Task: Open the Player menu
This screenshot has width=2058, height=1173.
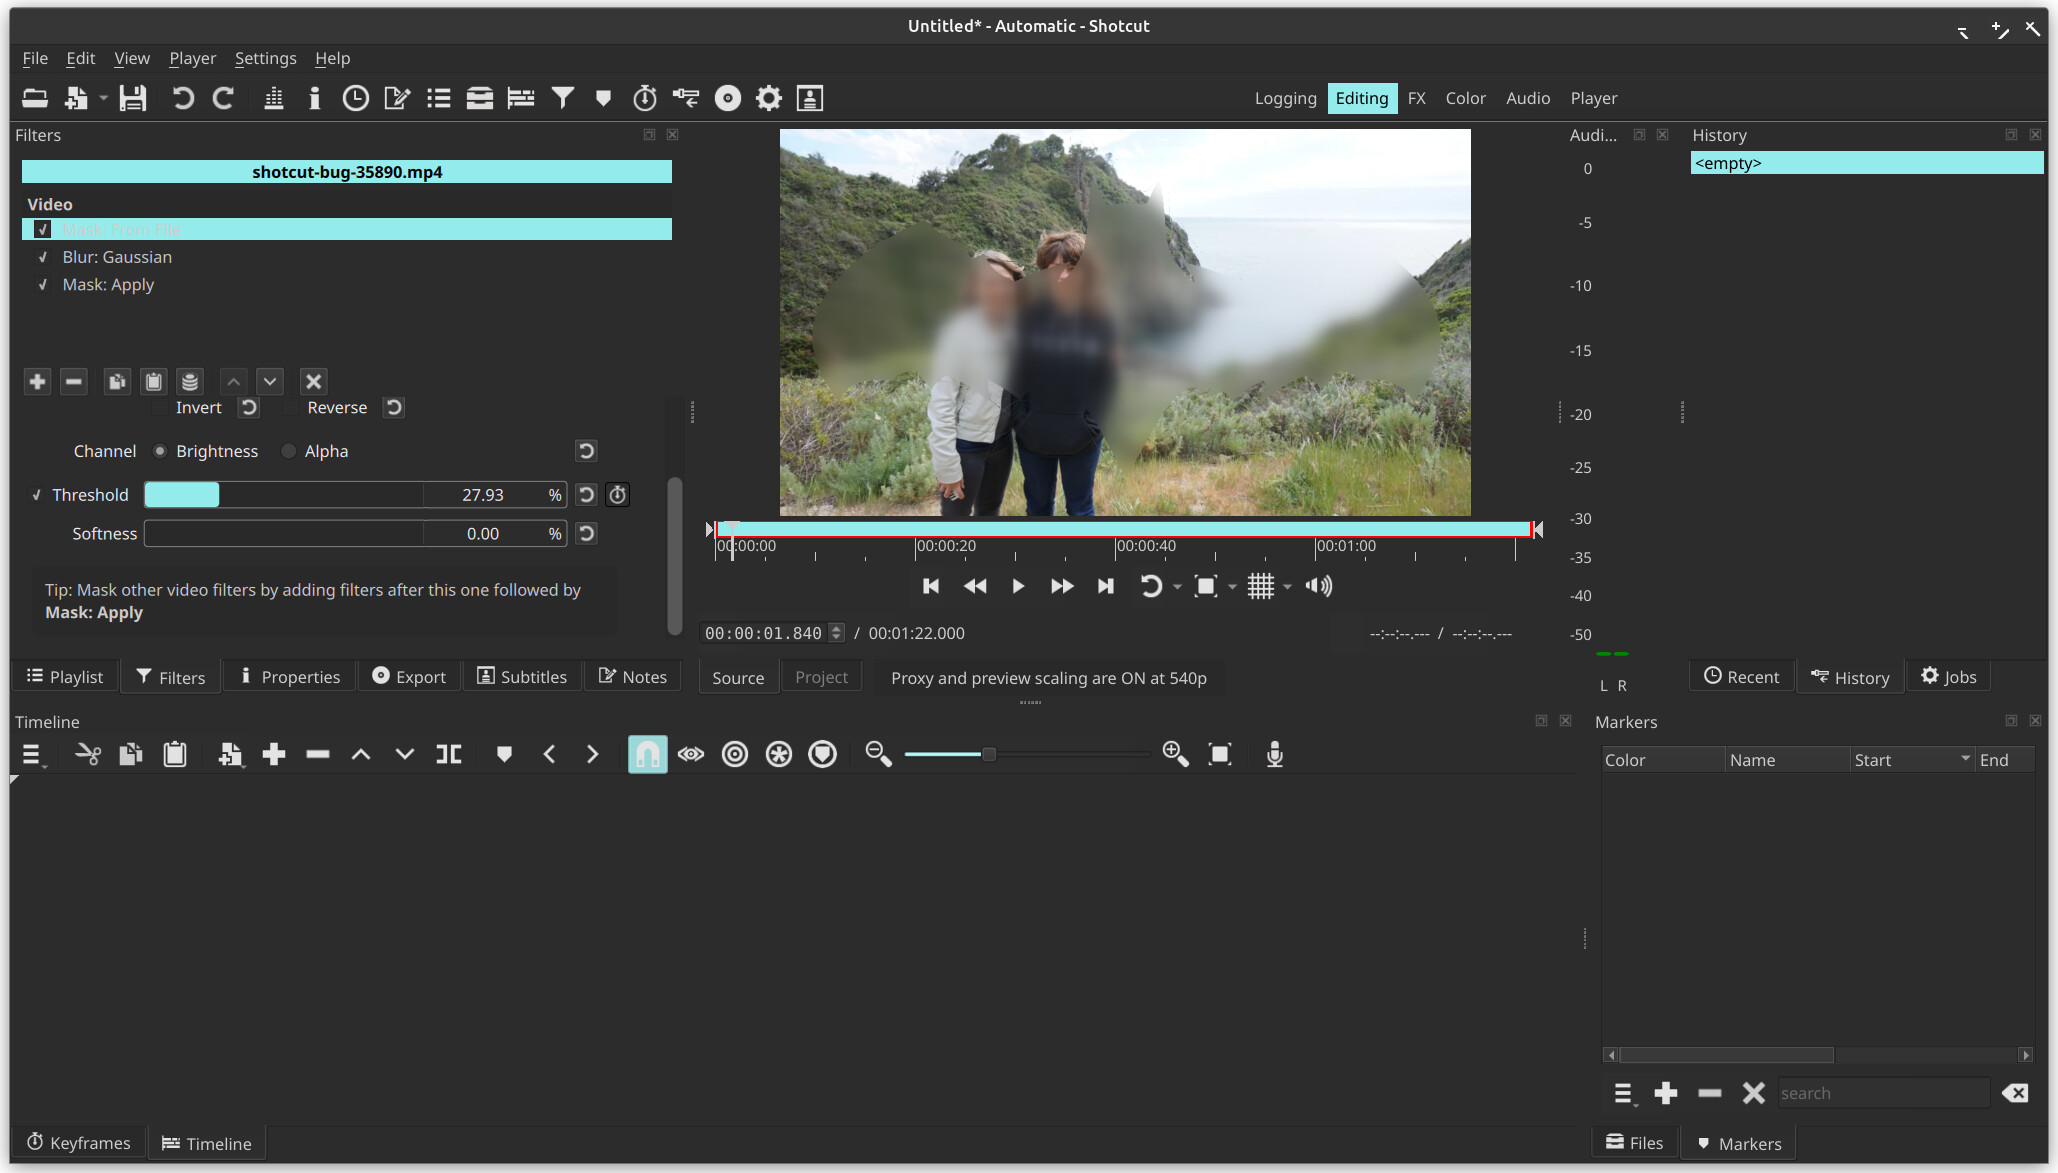Action: (192, 58)
